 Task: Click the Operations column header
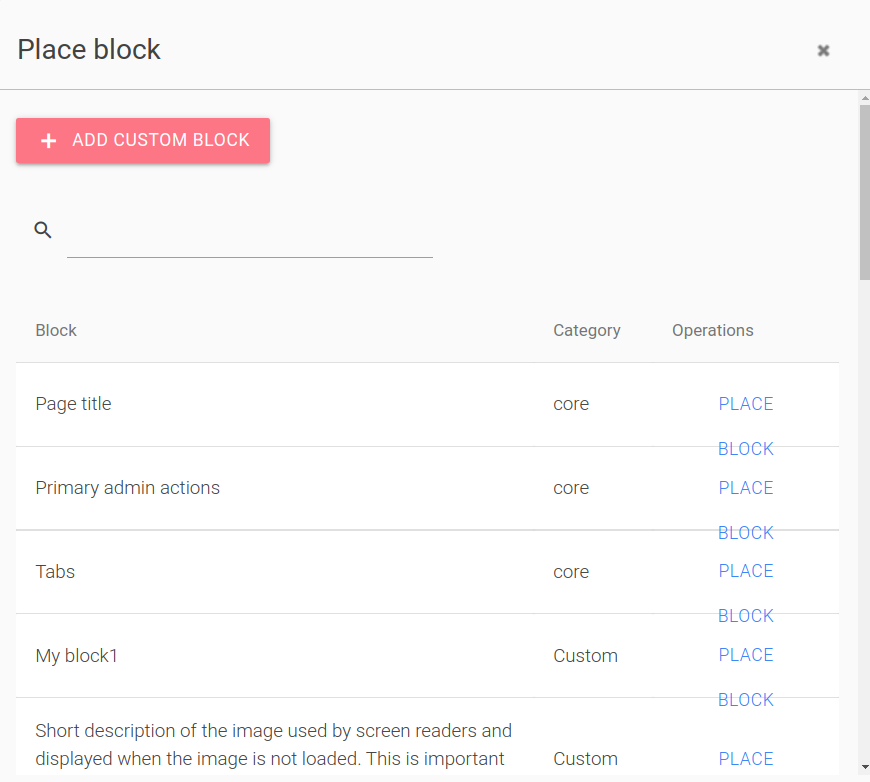(x=712, y=330)
